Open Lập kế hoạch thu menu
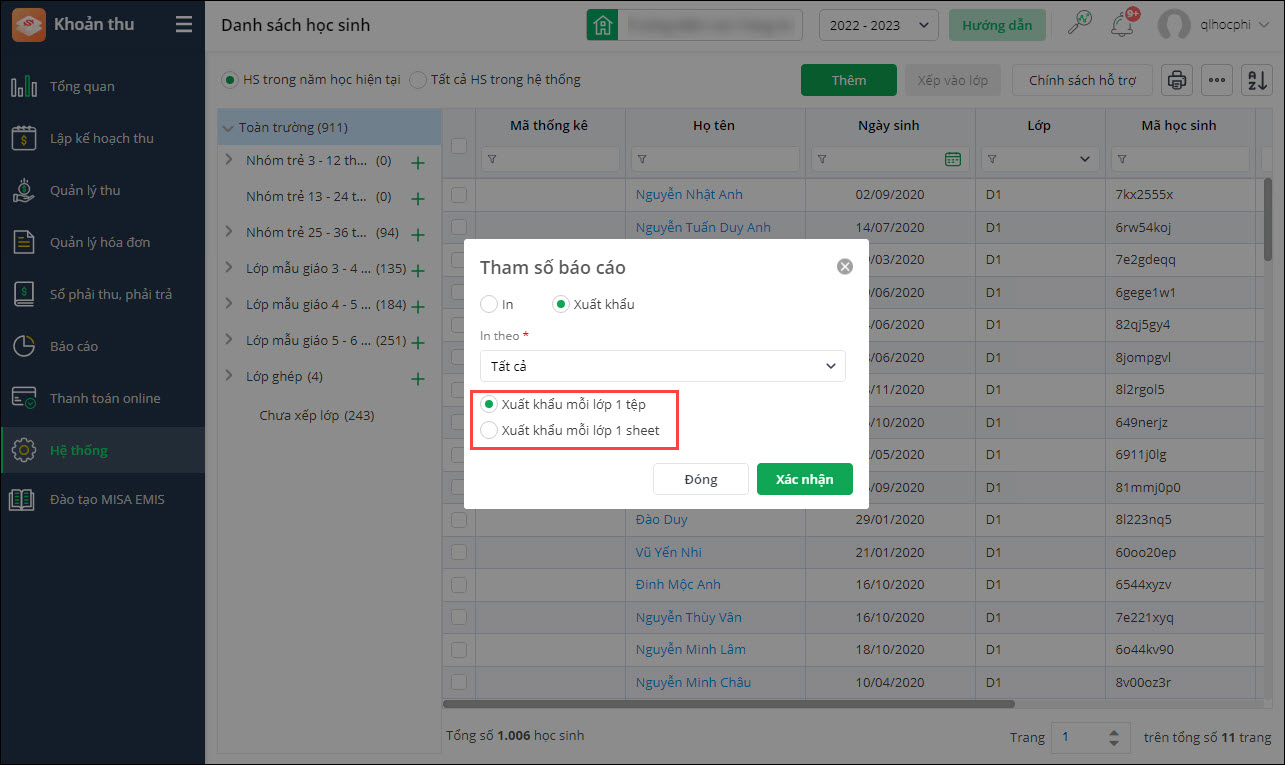This screenshot has width=1285, height=765. 102,139
